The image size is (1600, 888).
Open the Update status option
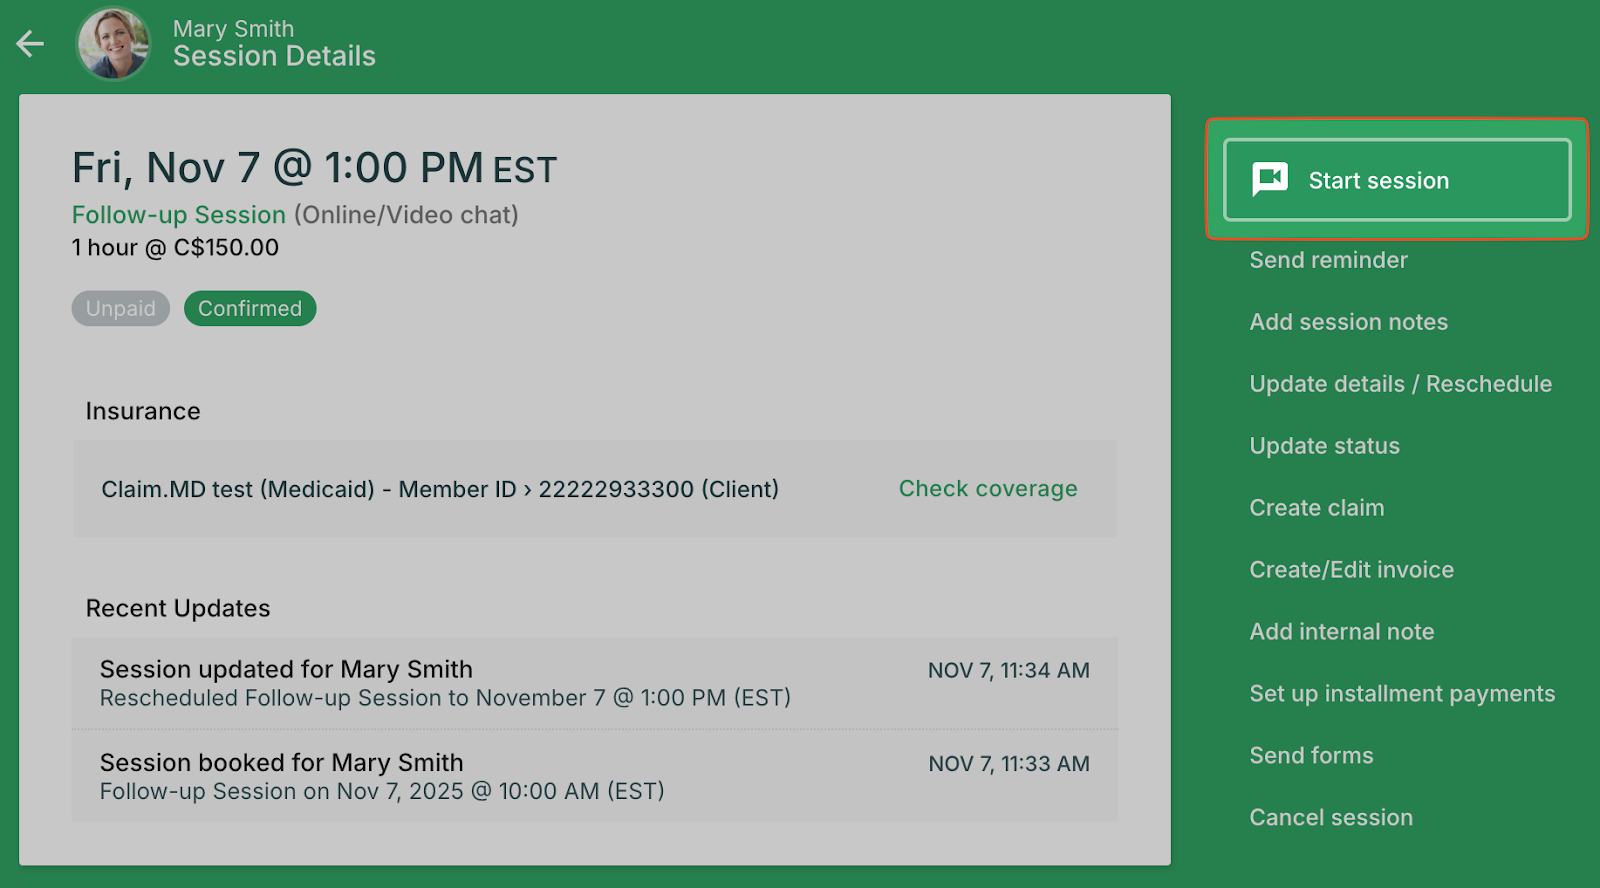pos(1324,446)
